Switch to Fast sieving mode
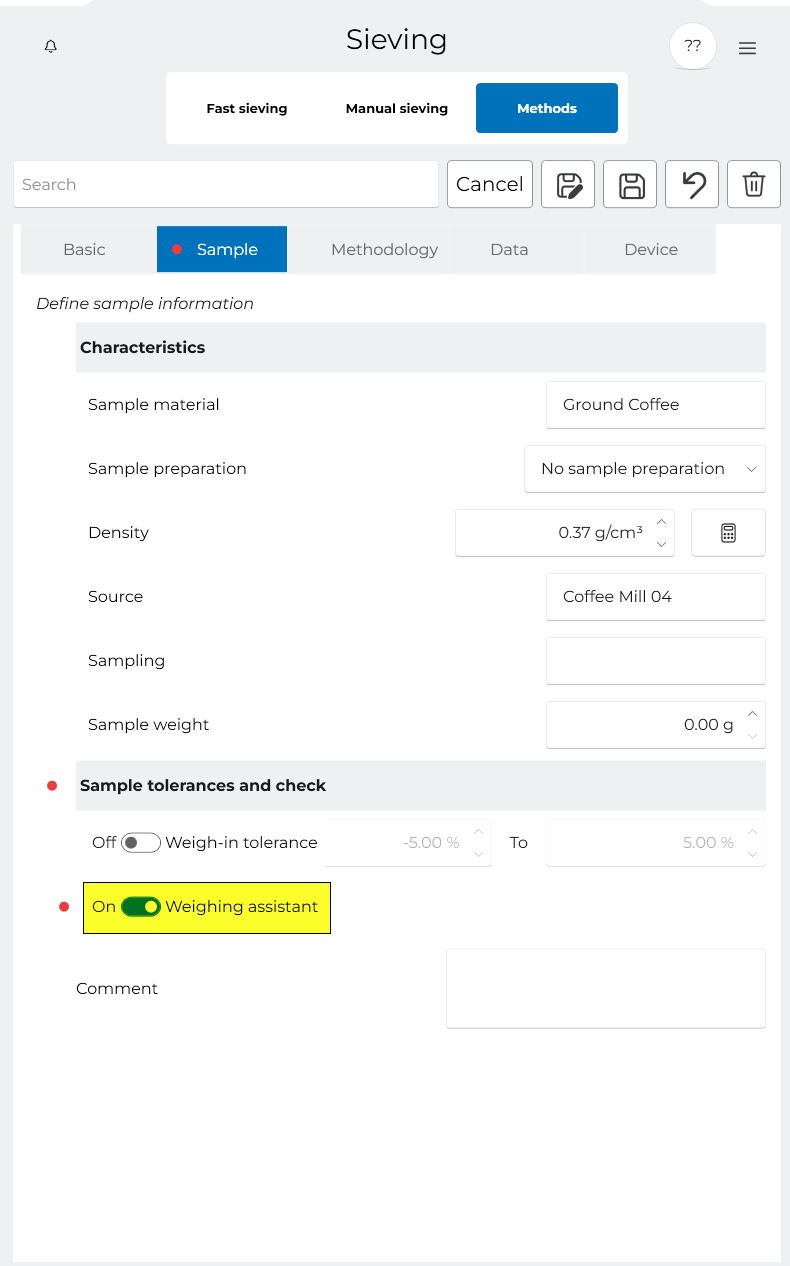Viewport: 790px width, 1266px height. point(247,108)
